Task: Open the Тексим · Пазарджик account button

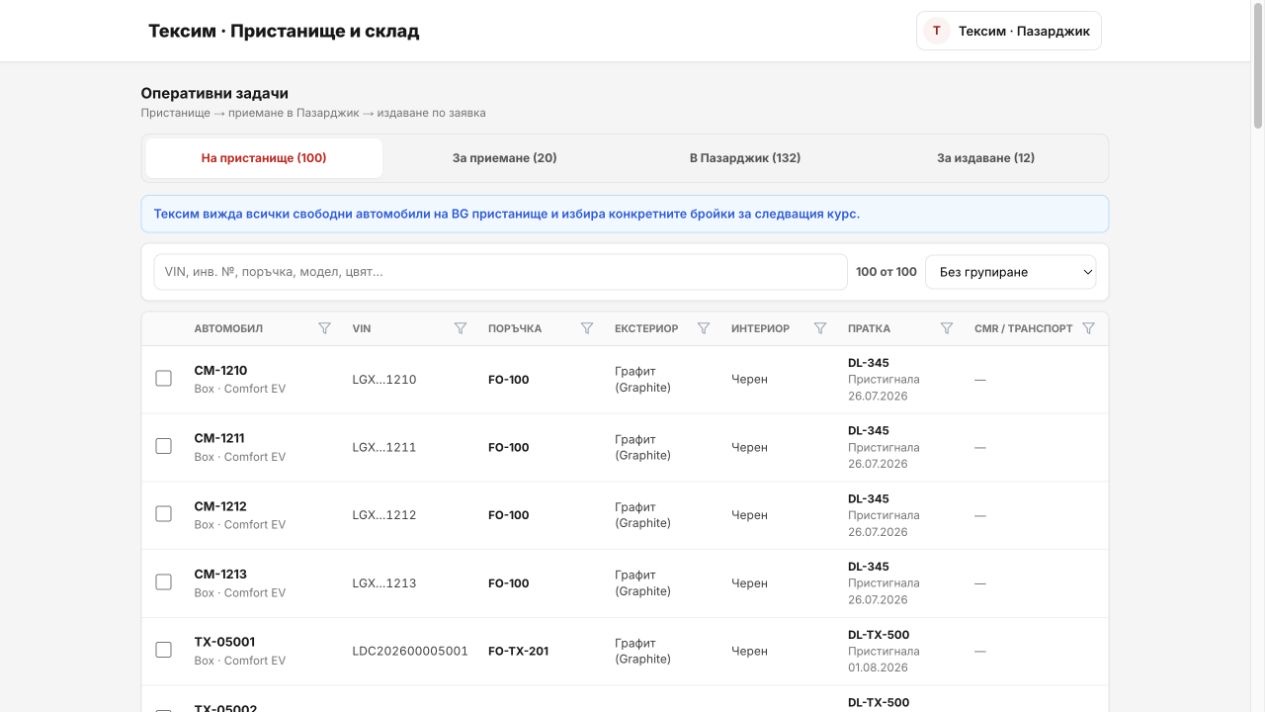Action: point(1009,31)
